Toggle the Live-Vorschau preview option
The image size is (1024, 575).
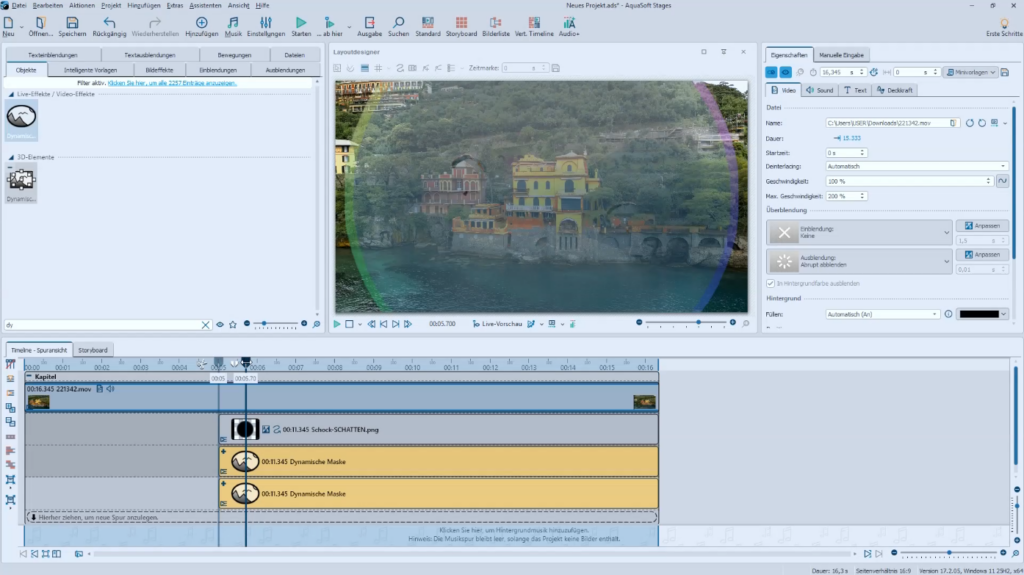[497, 323]
